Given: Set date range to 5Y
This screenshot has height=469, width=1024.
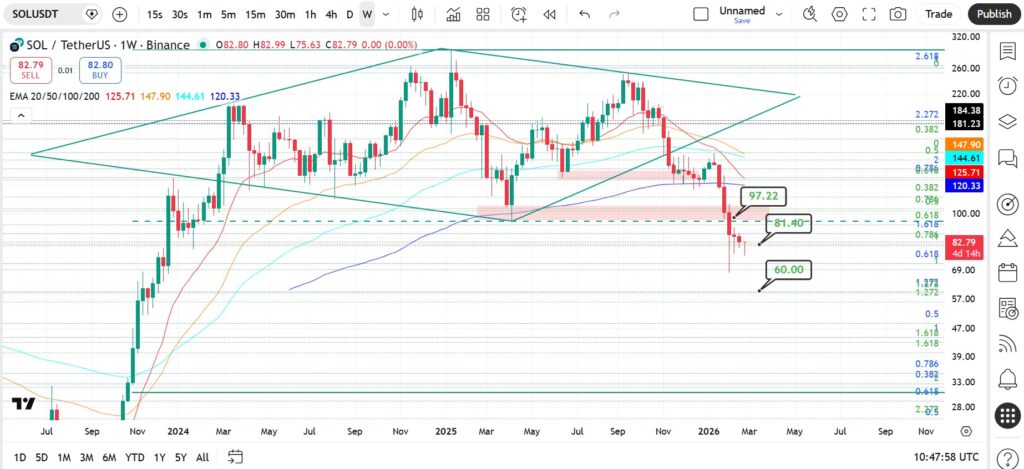Looking at the screenshot, I should click(181, 457).
